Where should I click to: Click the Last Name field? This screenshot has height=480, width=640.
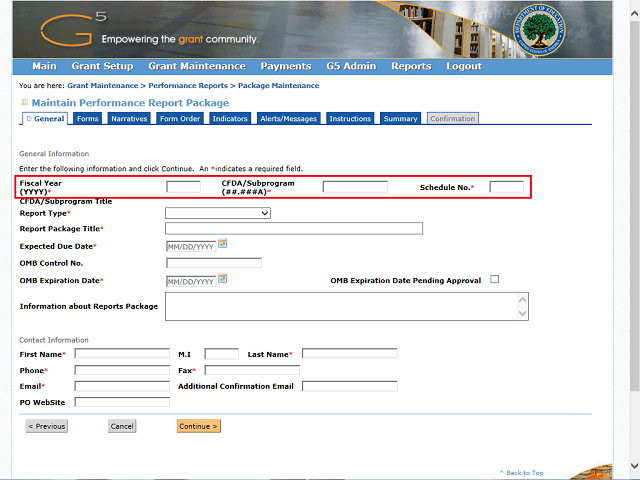tap(350, 353)
